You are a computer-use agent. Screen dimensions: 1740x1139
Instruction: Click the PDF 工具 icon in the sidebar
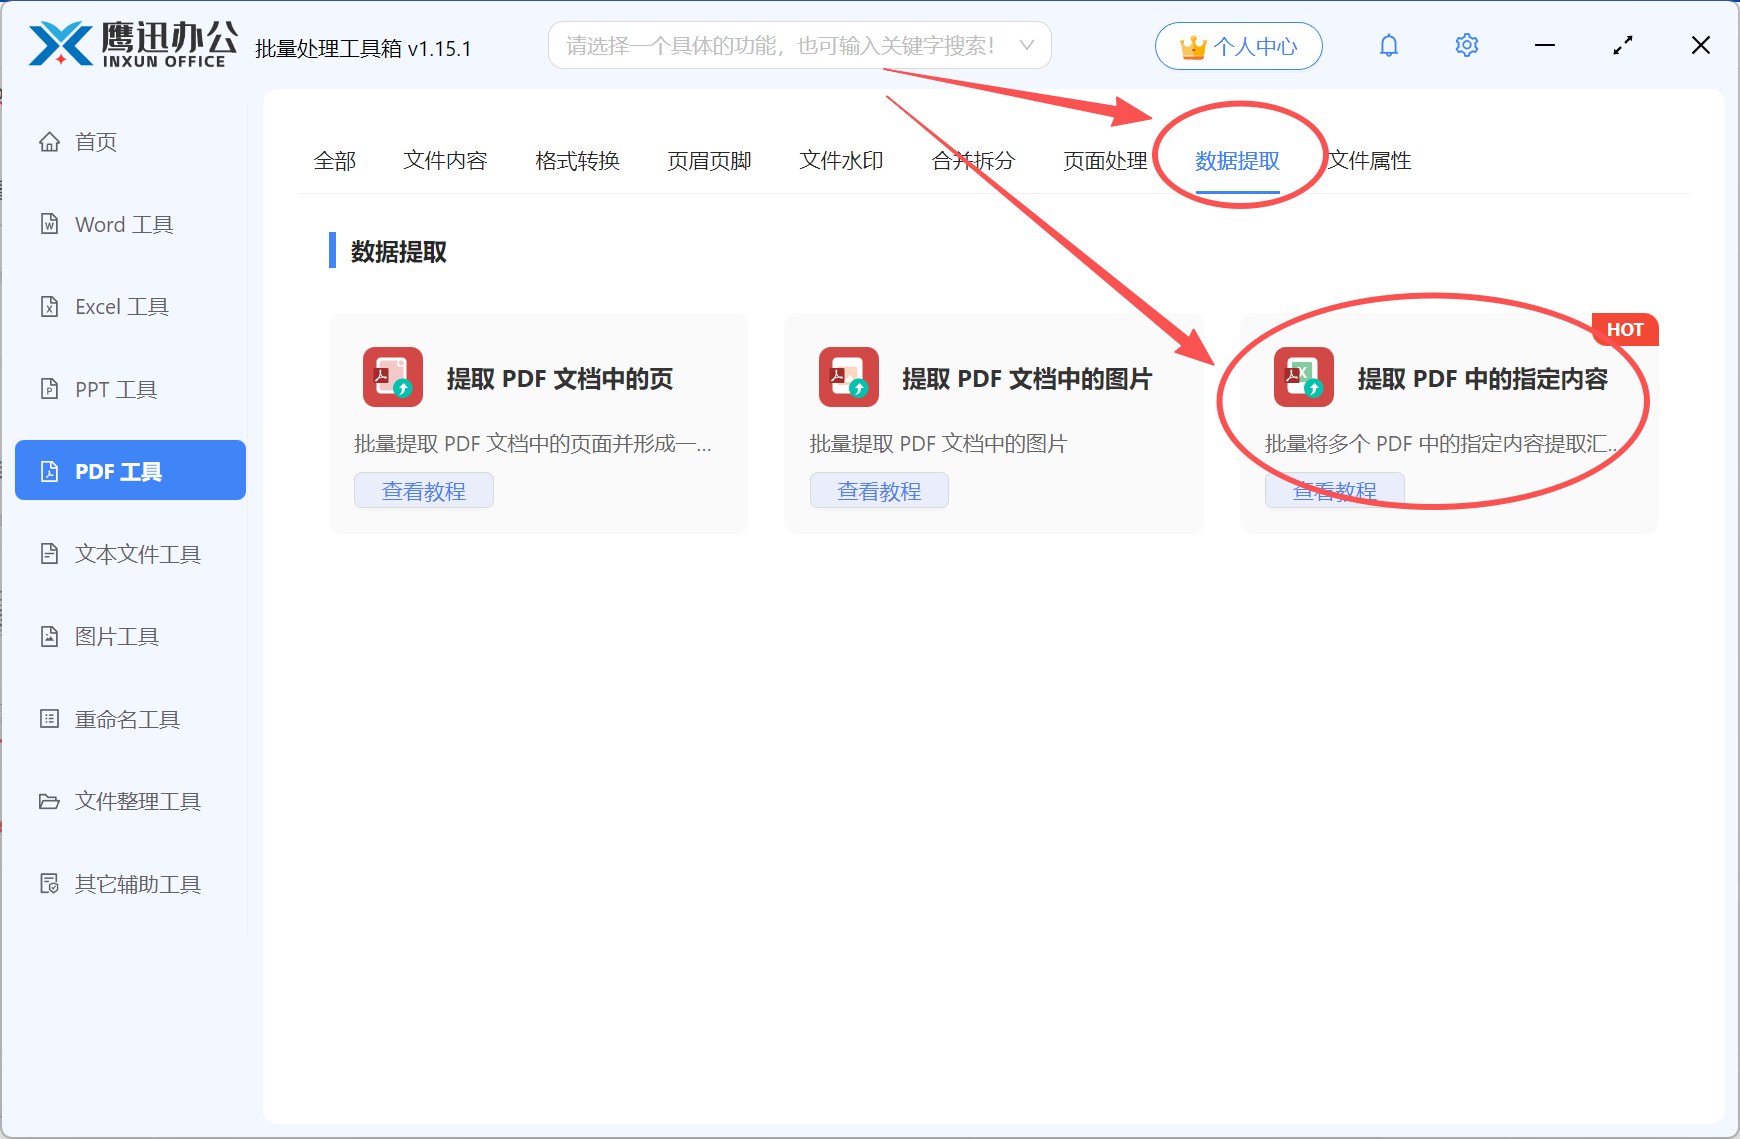(x=49, y=471)
